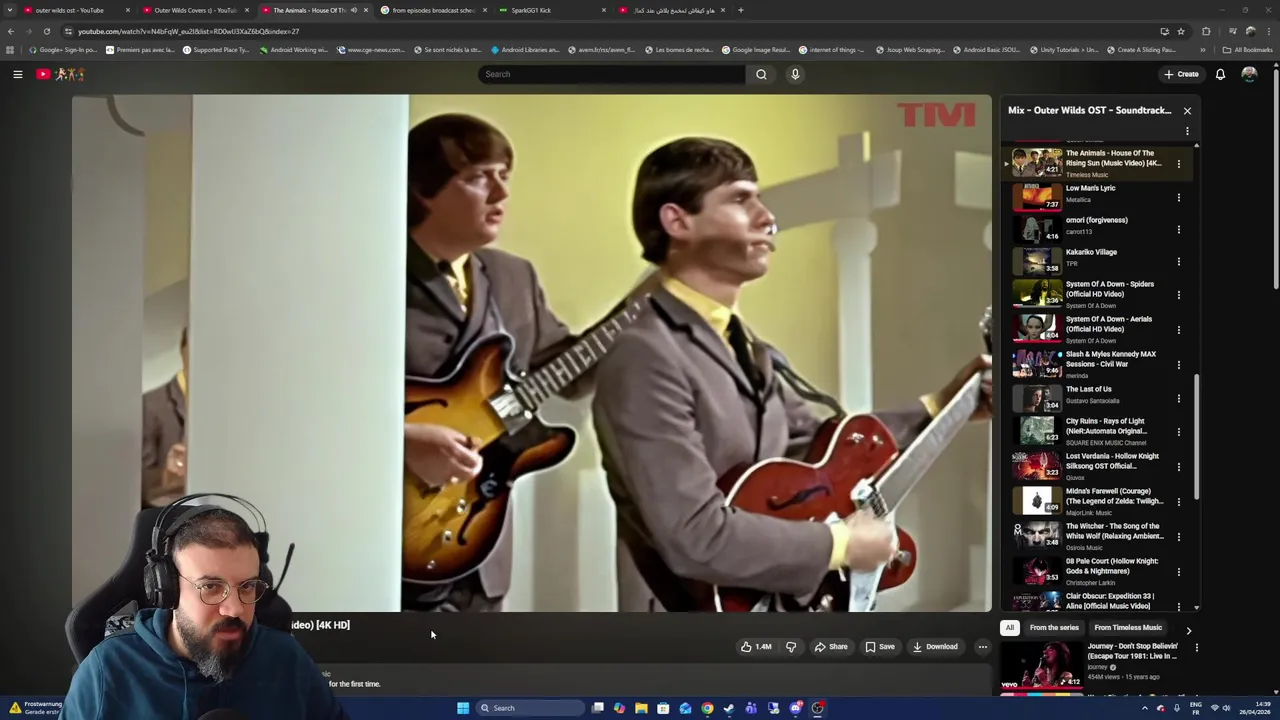Click the Share button
This screenshot has width=1280, height=720.
tap(831, 647)
